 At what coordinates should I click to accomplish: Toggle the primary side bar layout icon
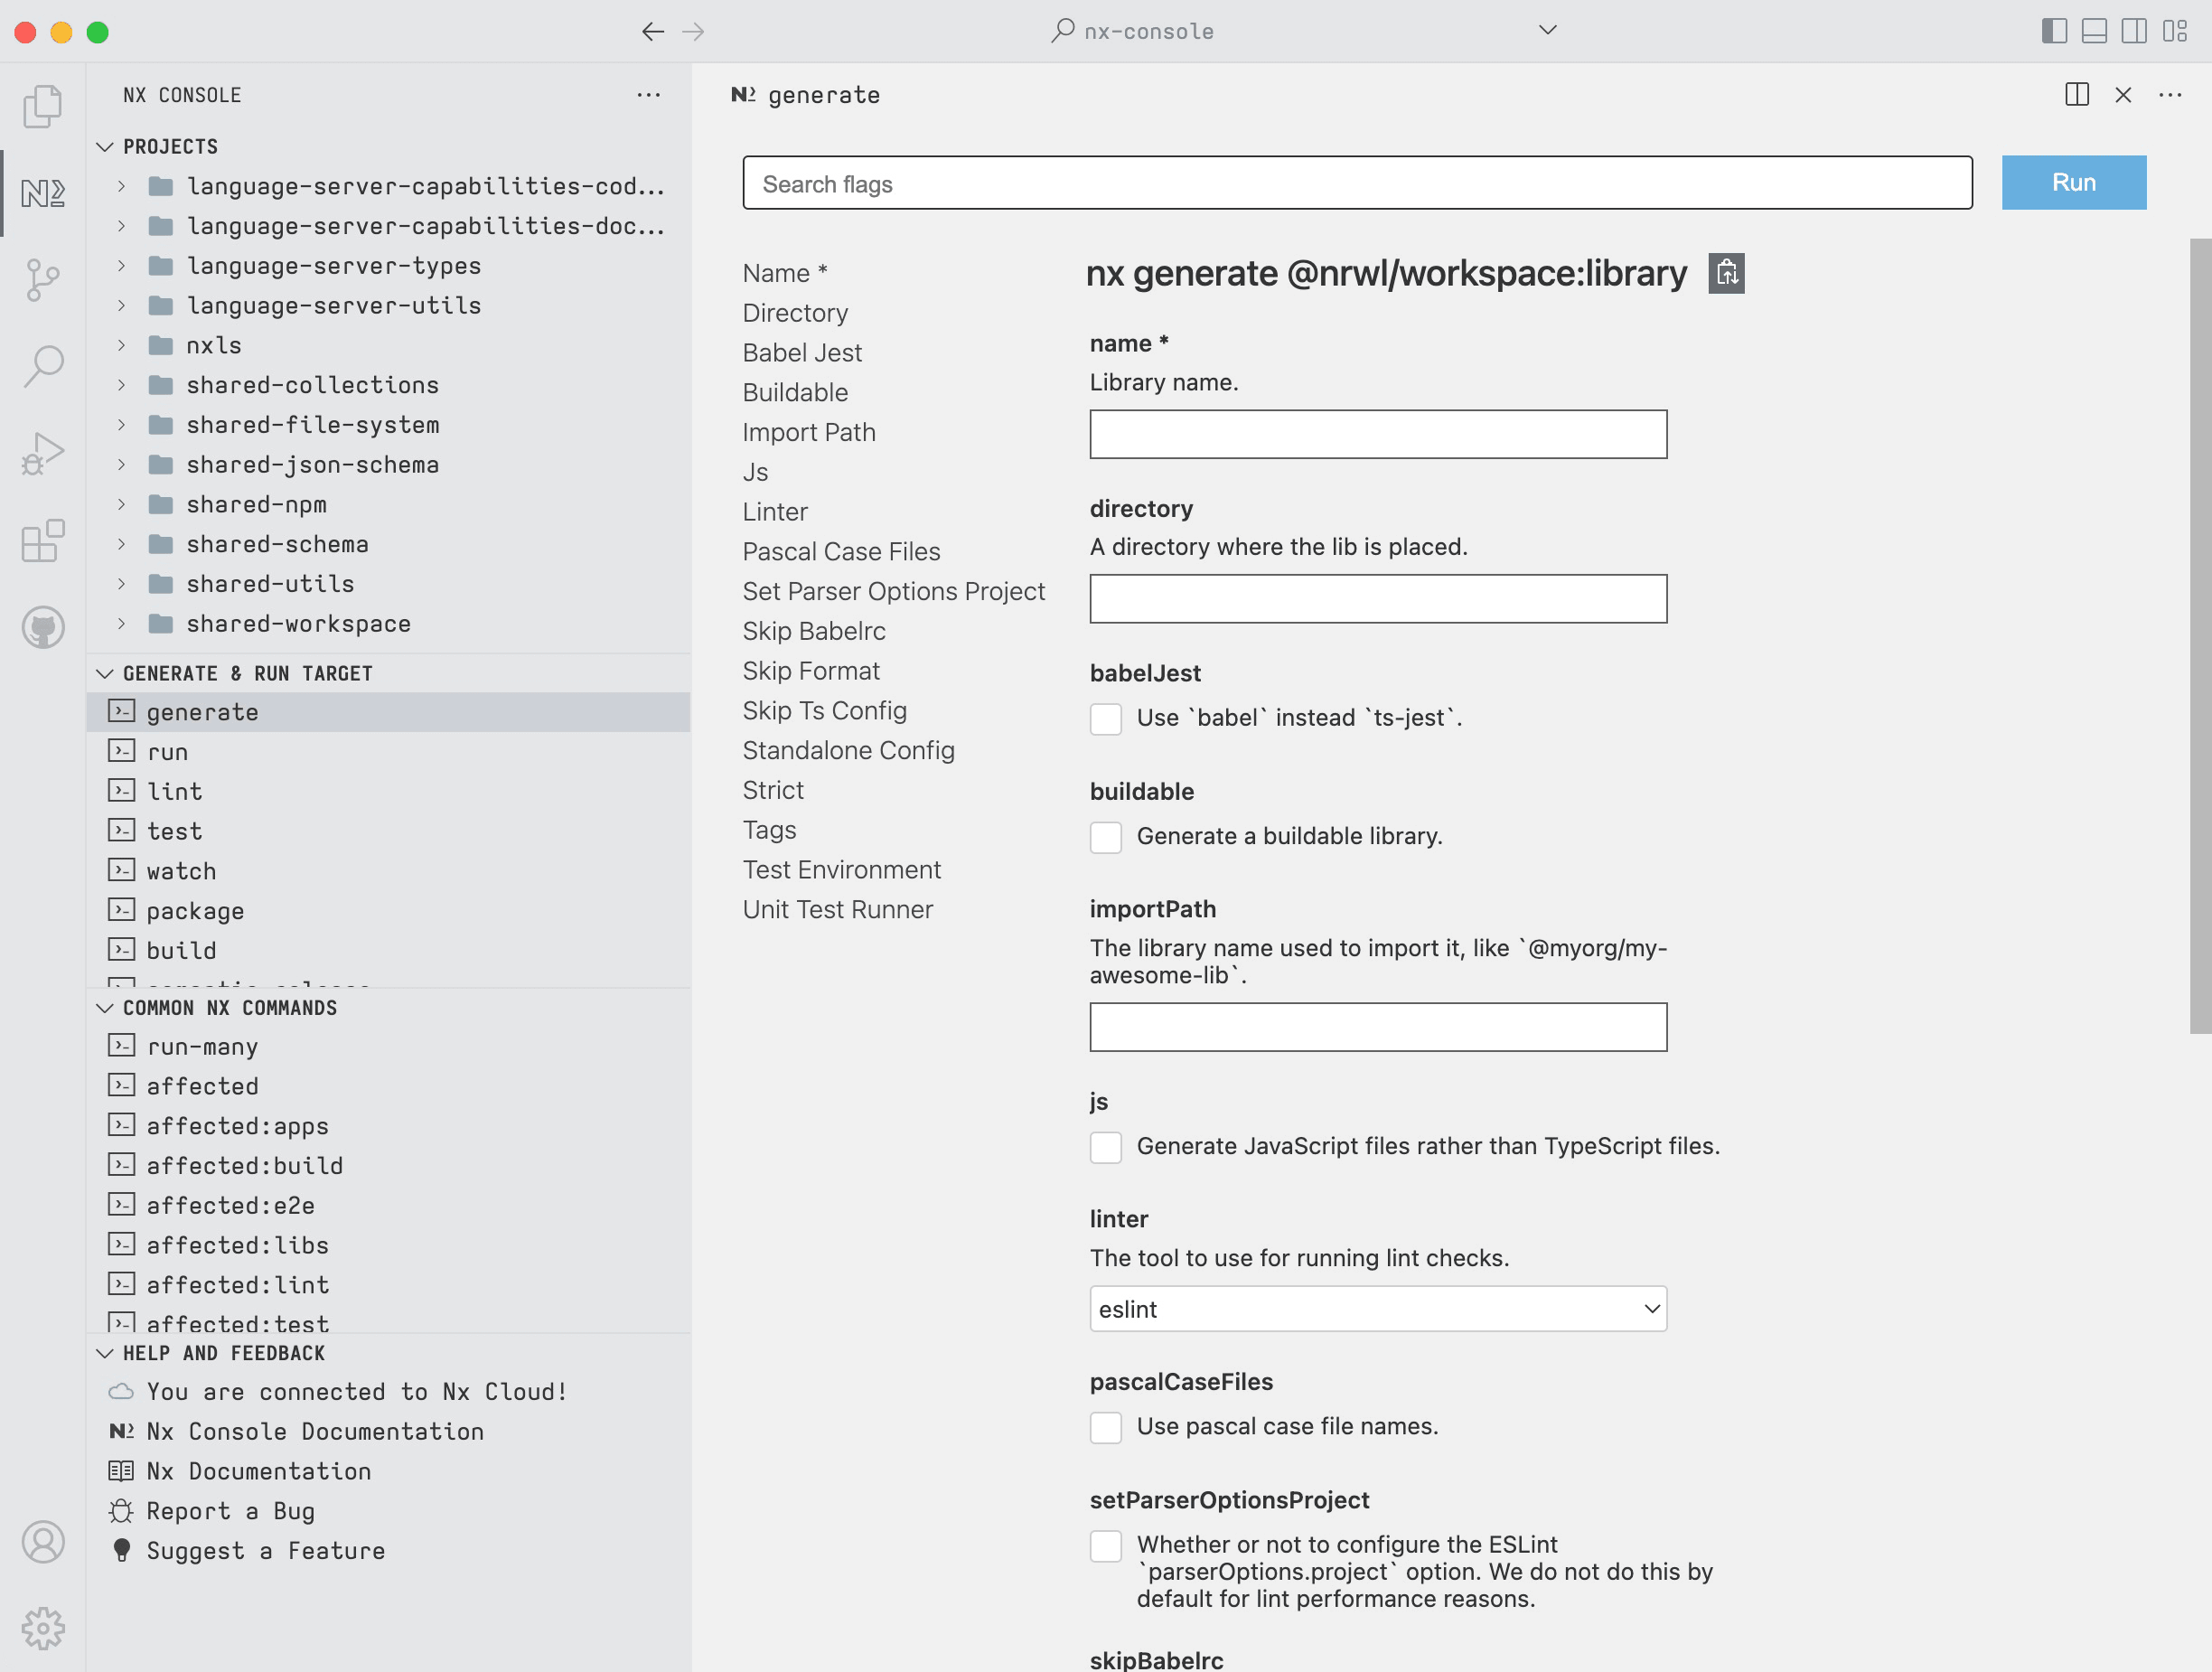tap(2054, 31)
